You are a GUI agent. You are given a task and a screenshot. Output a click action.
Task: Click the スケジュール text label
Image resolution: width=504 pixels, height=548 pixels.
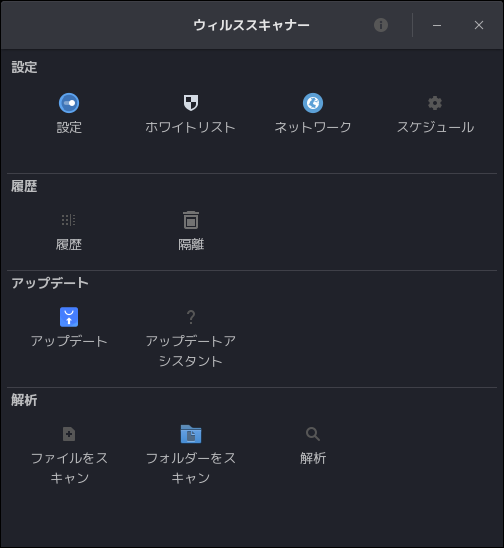[435, 127]
